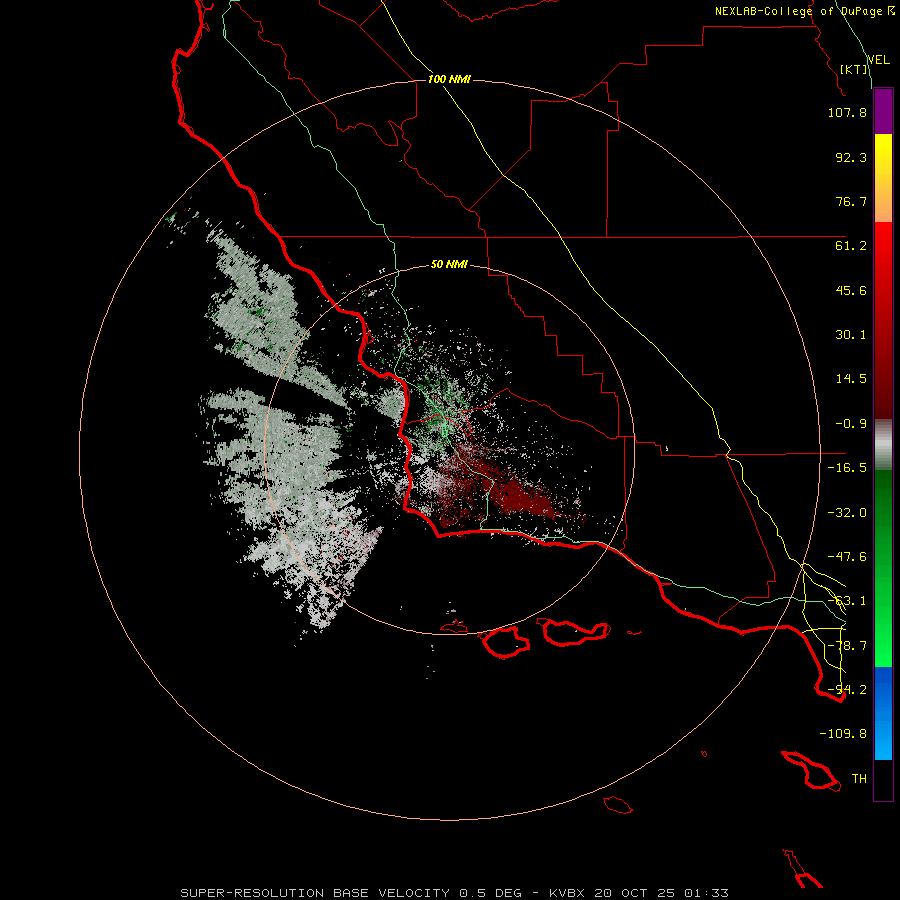Screen dimensions: 900x900
Task: Click the TH legend label
Action: [859, 779]
